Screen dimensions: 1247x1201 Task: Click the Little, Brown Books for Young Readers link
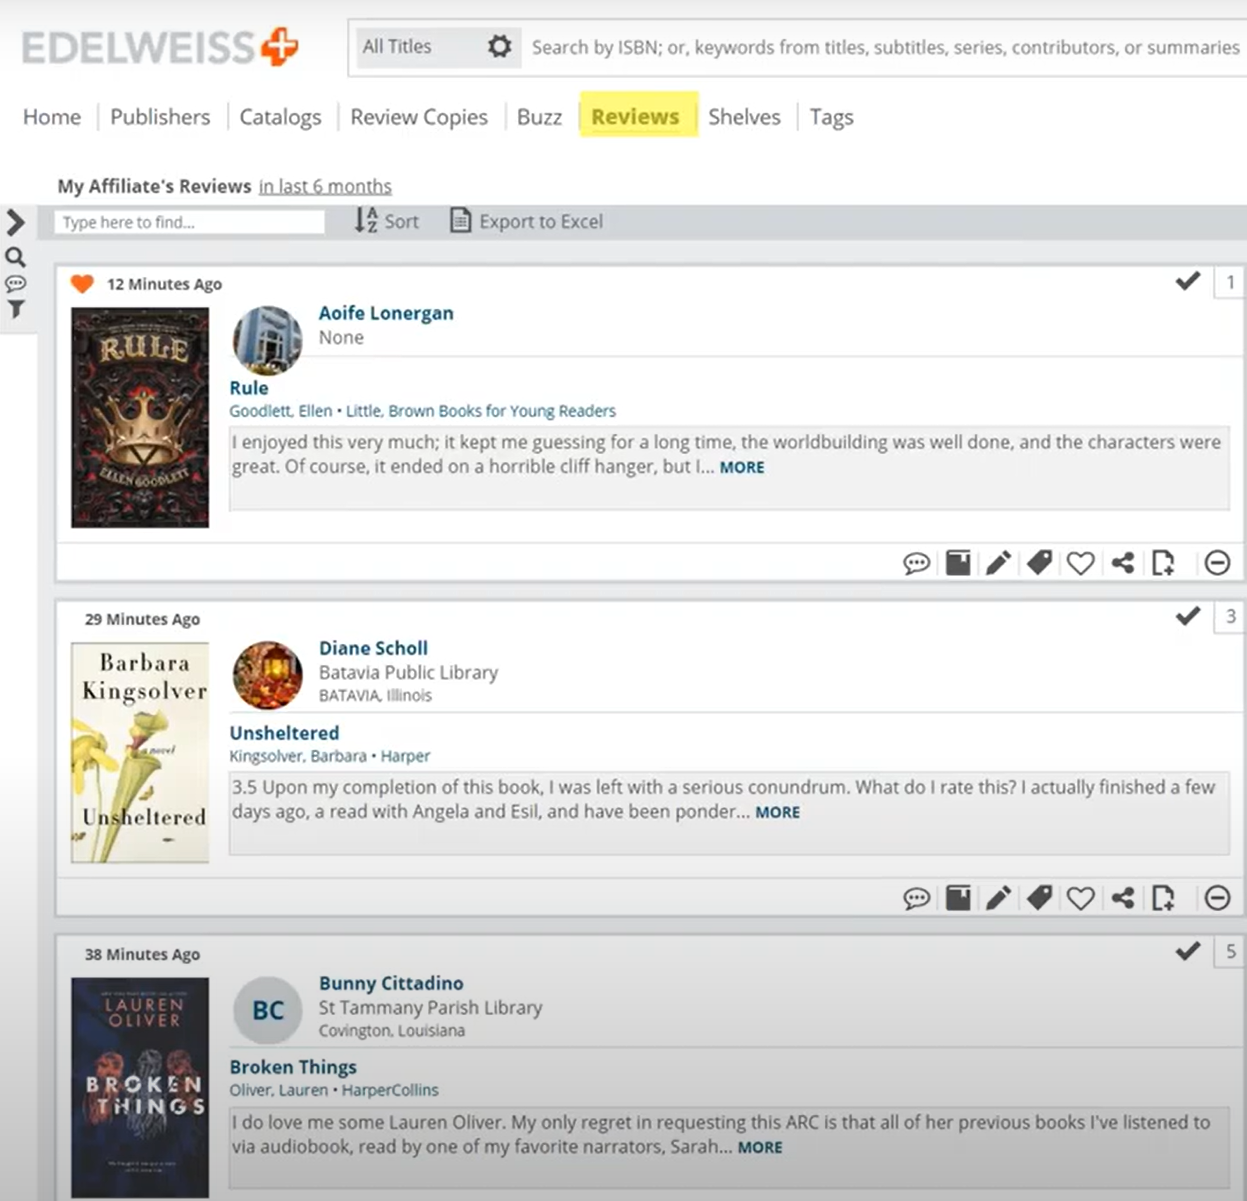[481, 411]
